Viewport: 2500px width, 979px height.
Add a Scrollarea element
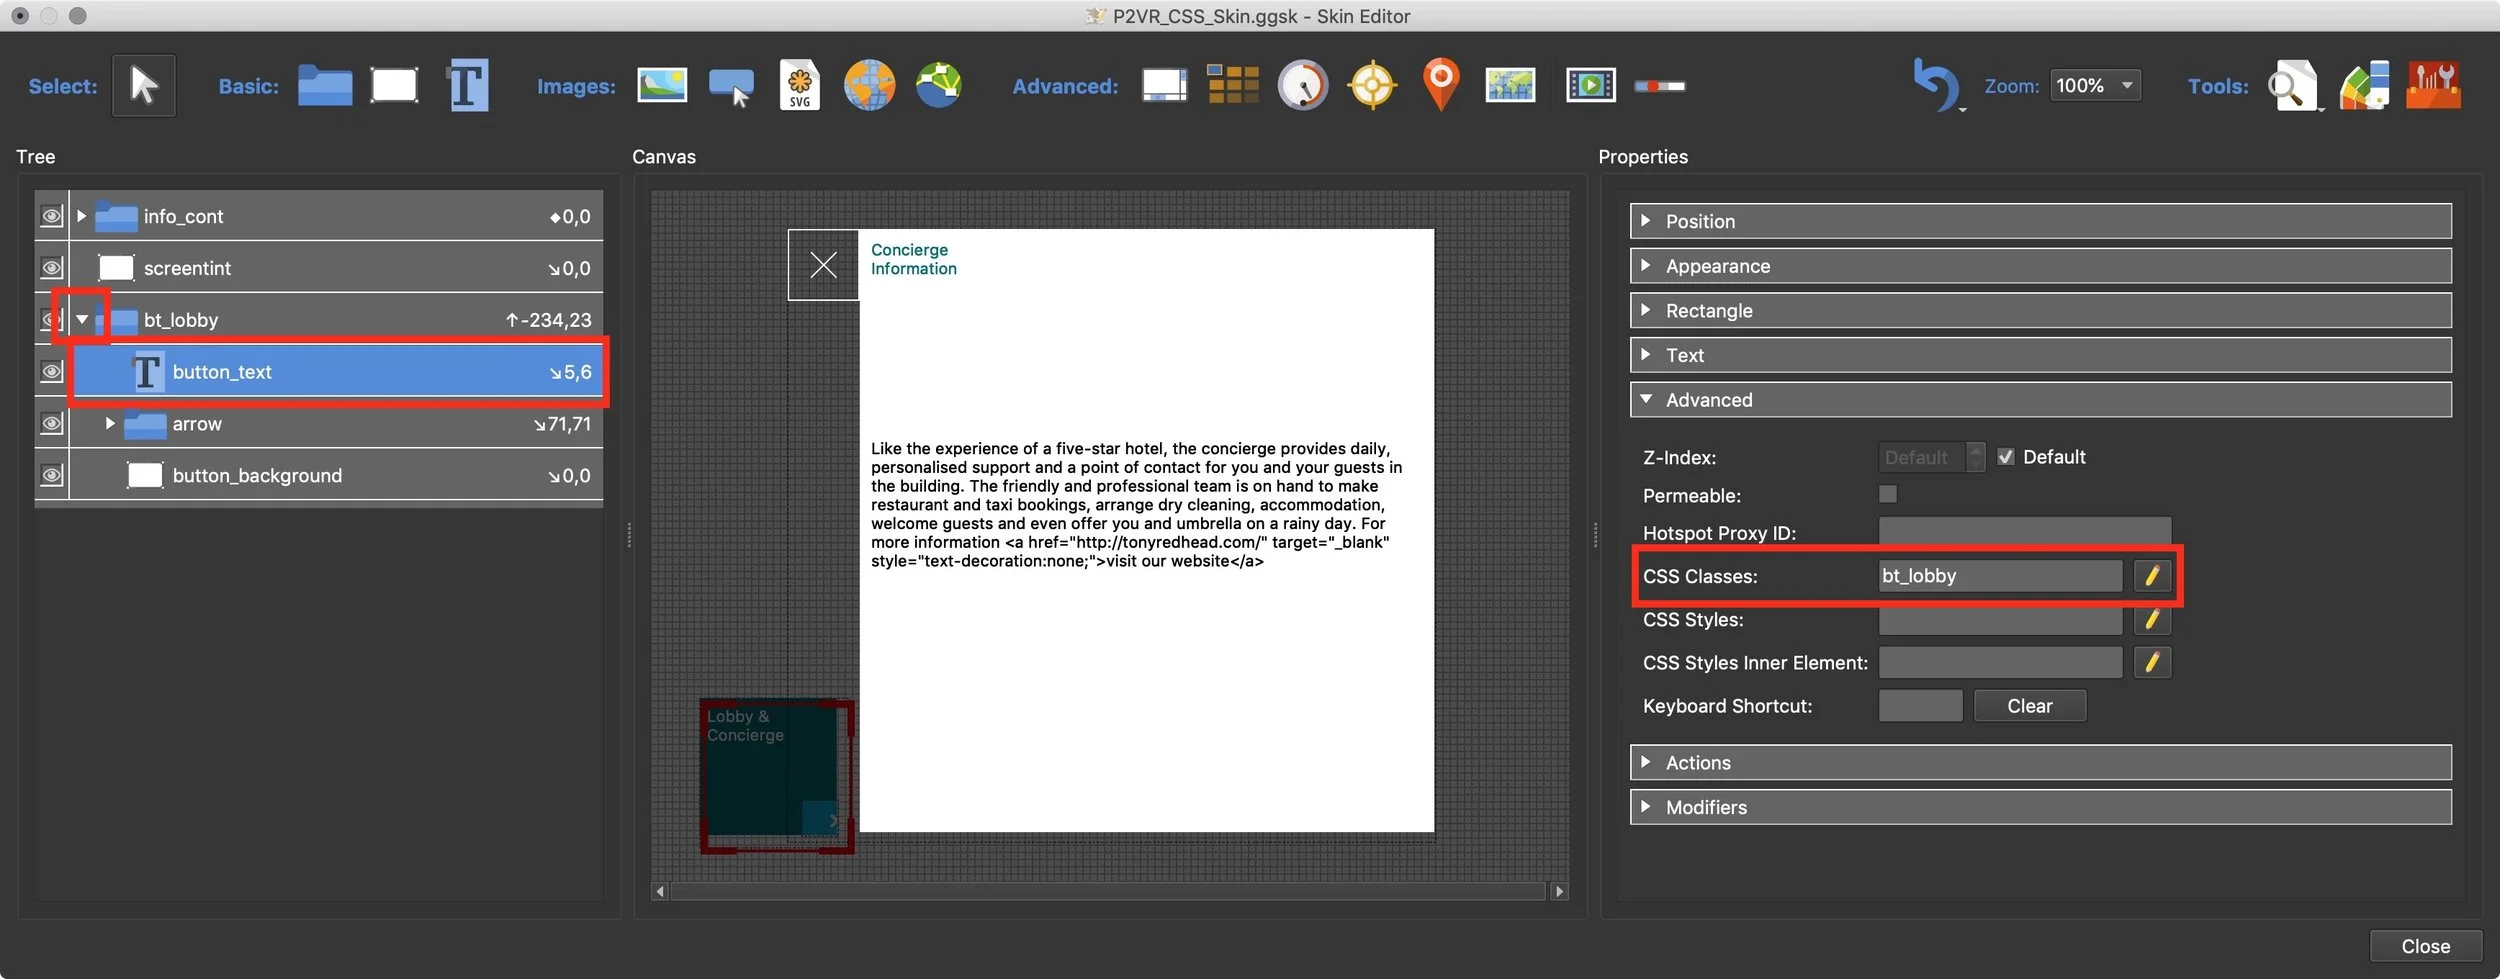pos(1164,86)
